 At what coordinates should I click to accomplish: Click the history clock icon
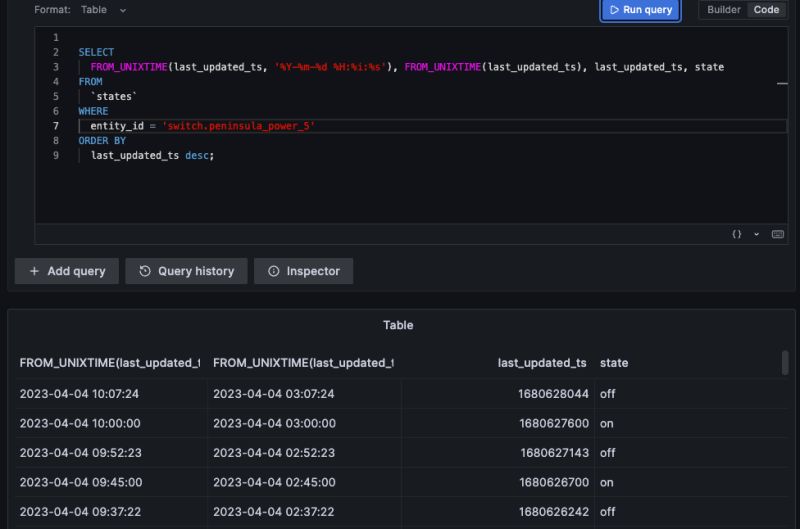point(145,271)
